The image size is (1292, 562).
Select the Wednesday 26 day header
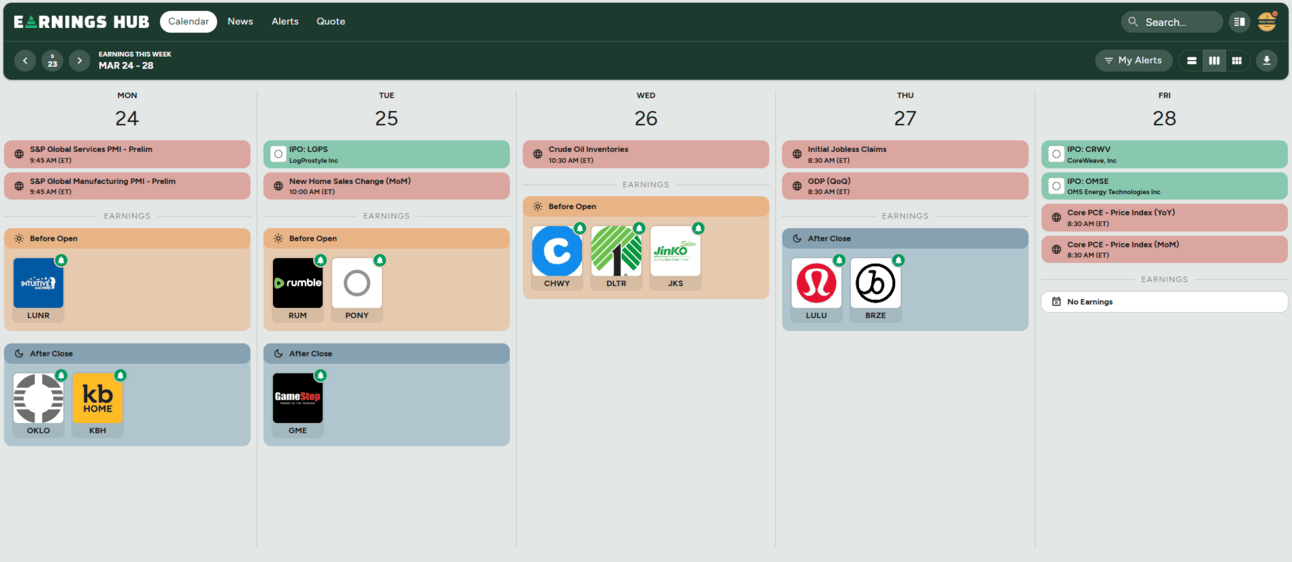(646, 111)
